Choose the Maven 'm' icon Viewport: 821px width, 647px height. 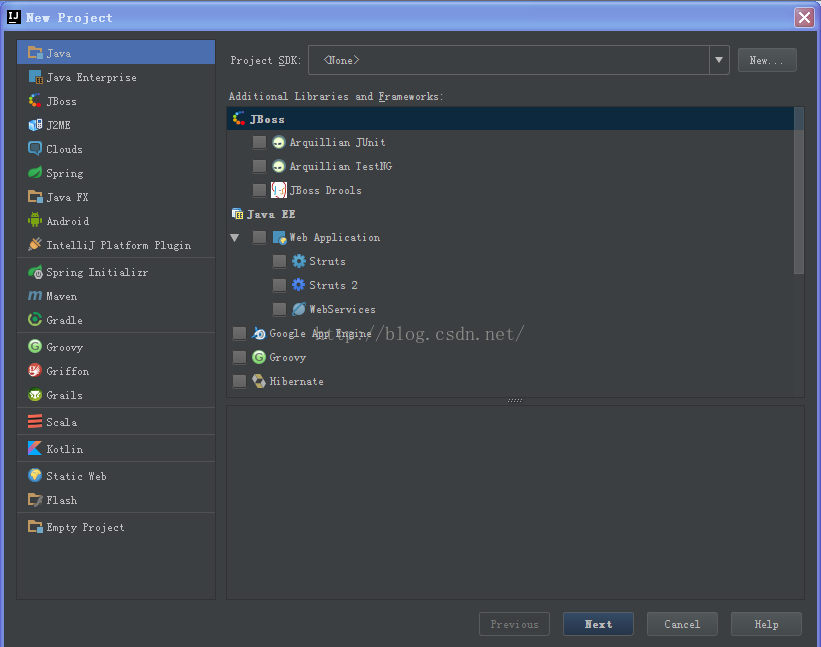35,296
